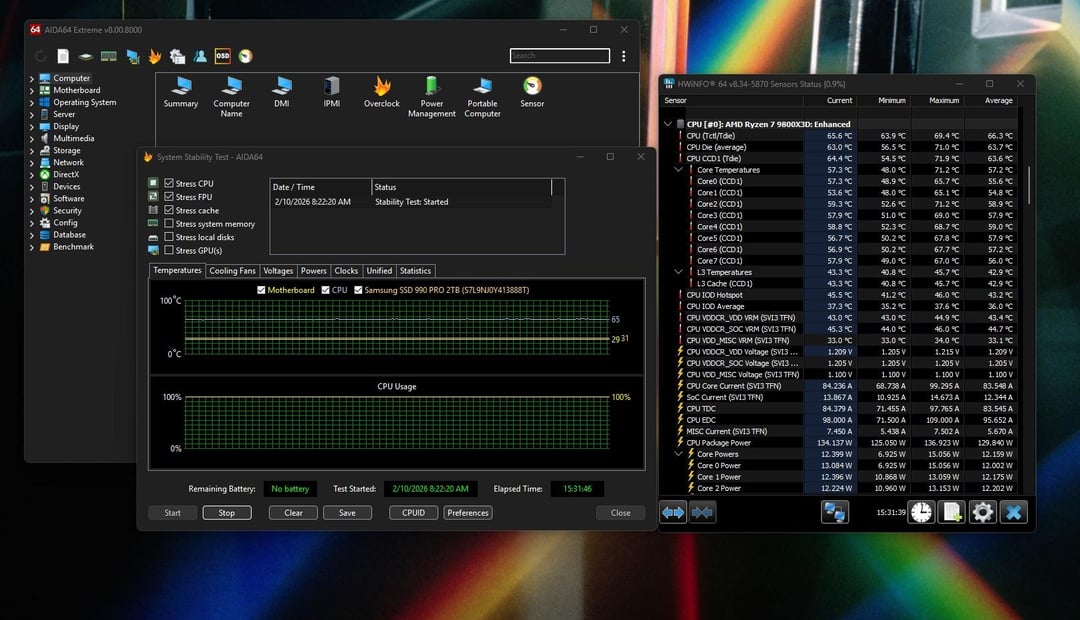The width and height of the screenshot is (1080, 620).
Task: Open the Sensor icon in AIDA64
Action: click(532, 88)
